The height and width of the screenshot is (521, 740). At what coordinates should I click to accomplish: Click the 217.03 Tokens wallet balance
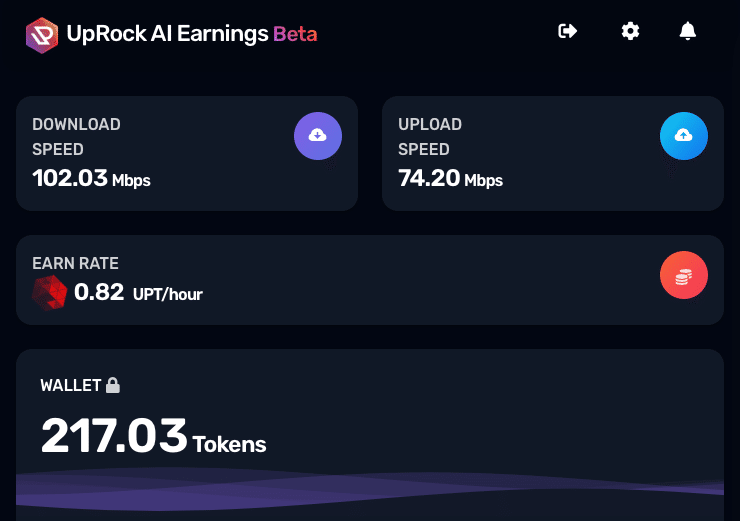(153, 437)
